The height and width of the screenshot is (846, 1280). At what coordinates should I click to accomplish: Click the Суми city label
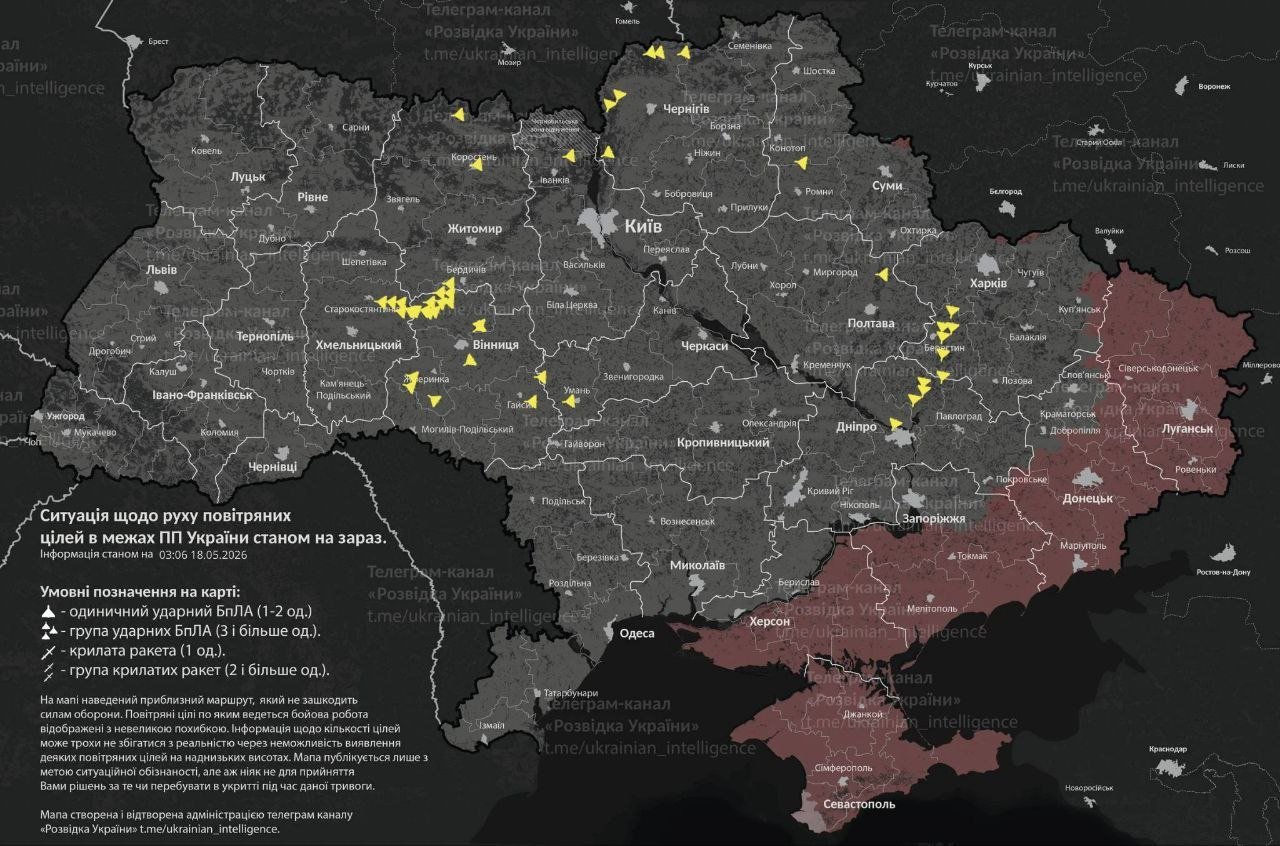886,186
